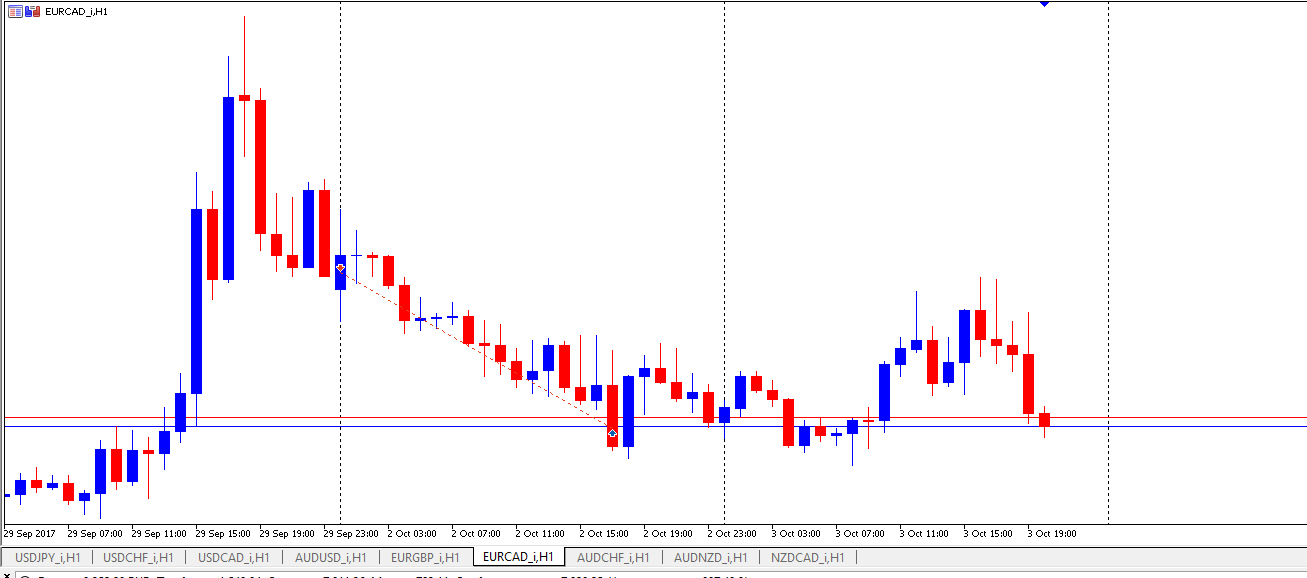Click the '29 Sep 07:00' time label

coord(96,534)
